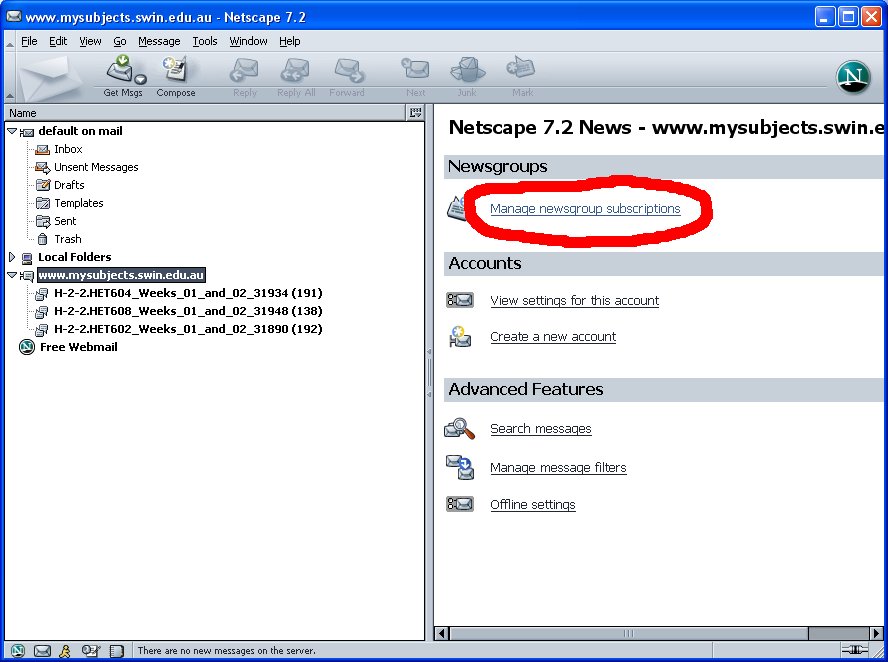Click the title bar mail icon
This screenshot has width=888, height=662.
14,16
